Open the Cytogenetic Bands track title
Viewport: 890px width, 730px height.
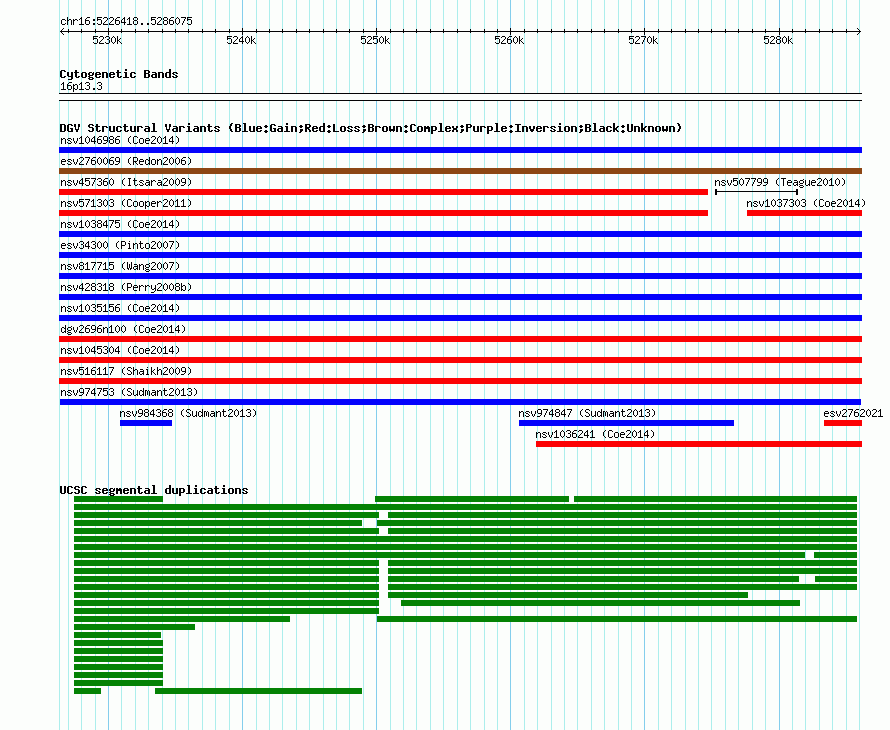[x=119, y=74]
